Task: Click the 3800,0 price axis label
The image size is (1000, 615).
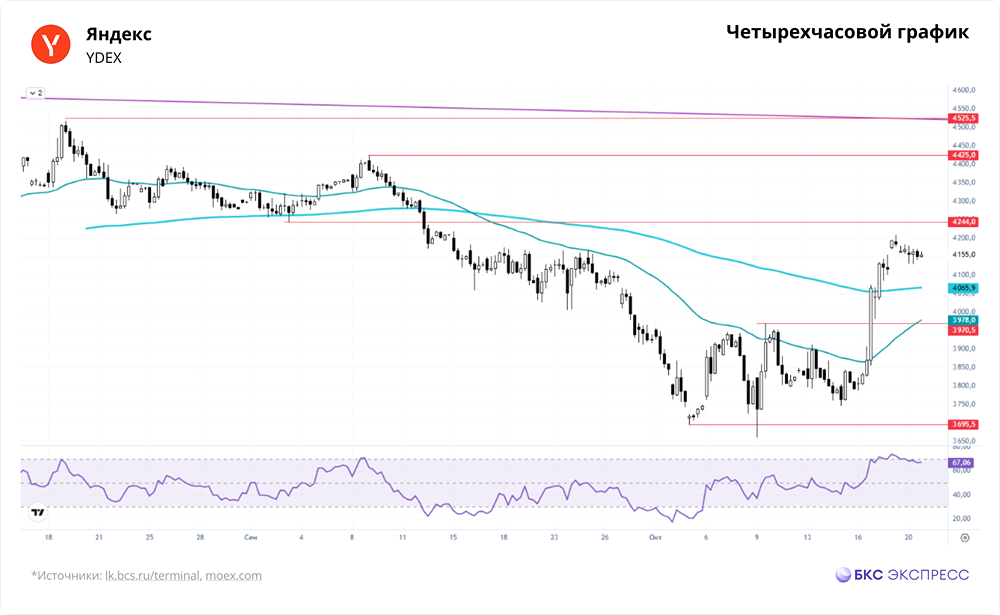Action: (964, 386)
